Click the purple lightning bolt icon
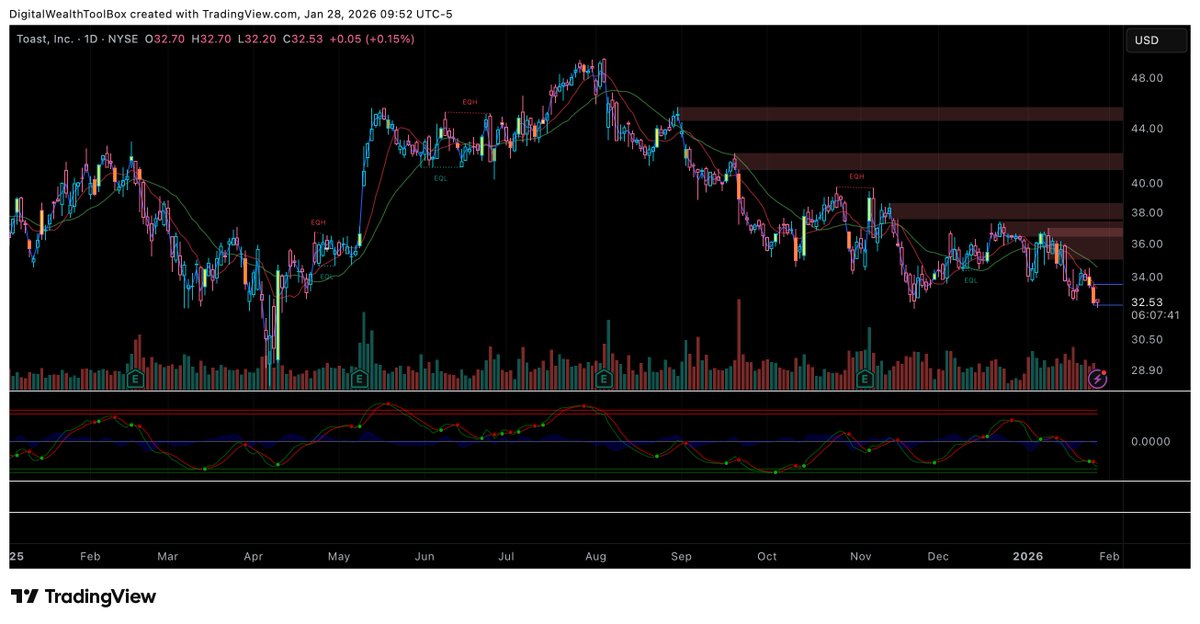Image resolution: width=1200 pixels, height=624 pixels. 1098,378
